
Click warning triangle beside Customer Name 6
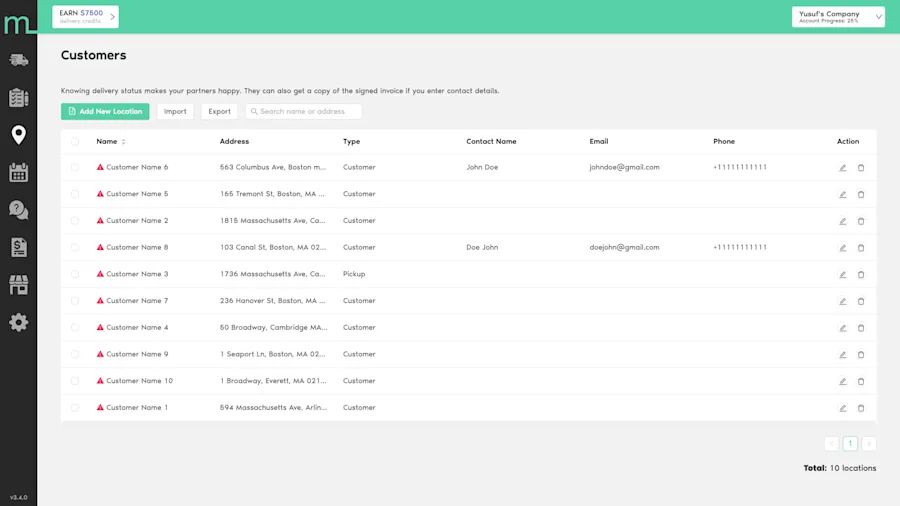pyautogui.click(x=100, y=167)
